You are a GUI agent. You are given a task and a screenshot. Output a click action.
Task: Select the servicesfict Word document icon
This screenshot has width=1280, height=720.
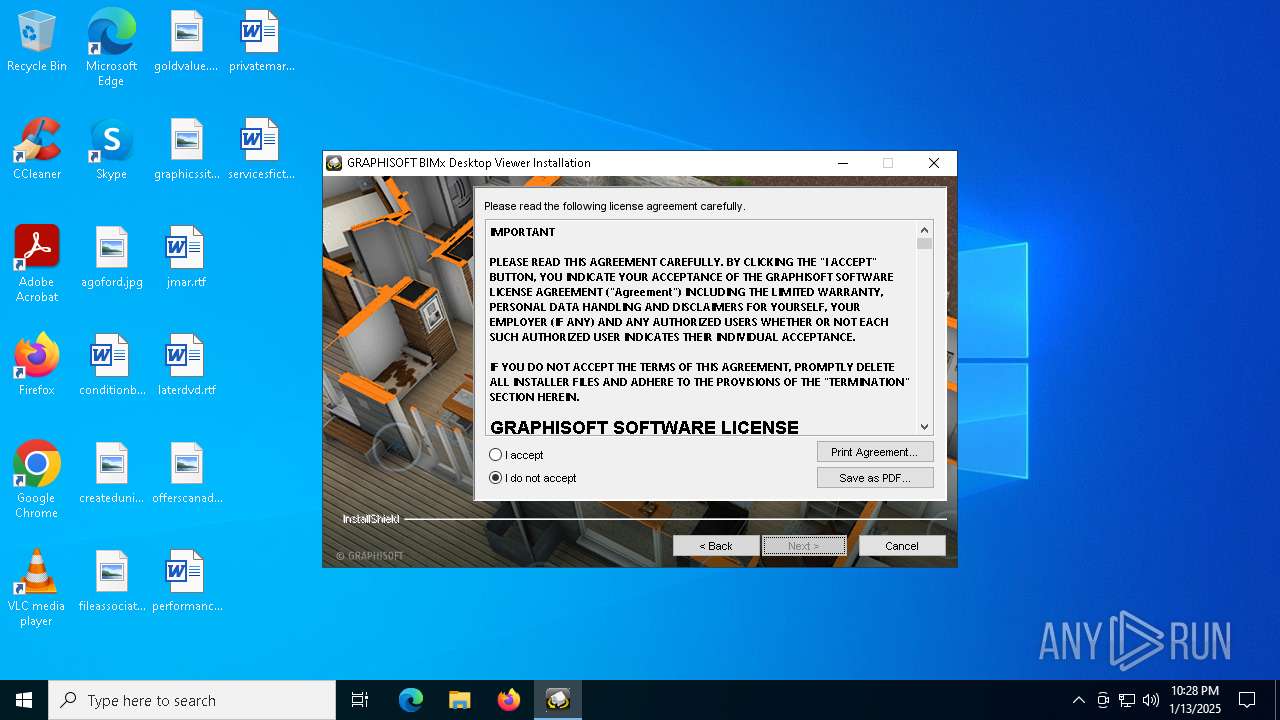261,150
